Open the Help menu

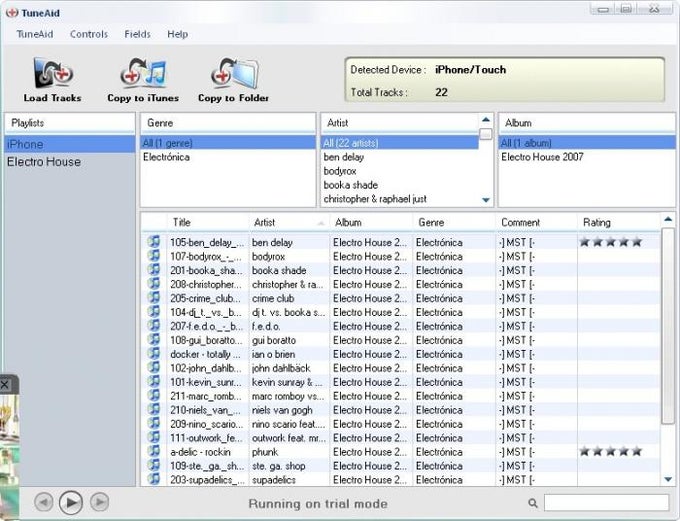[177, 34]
